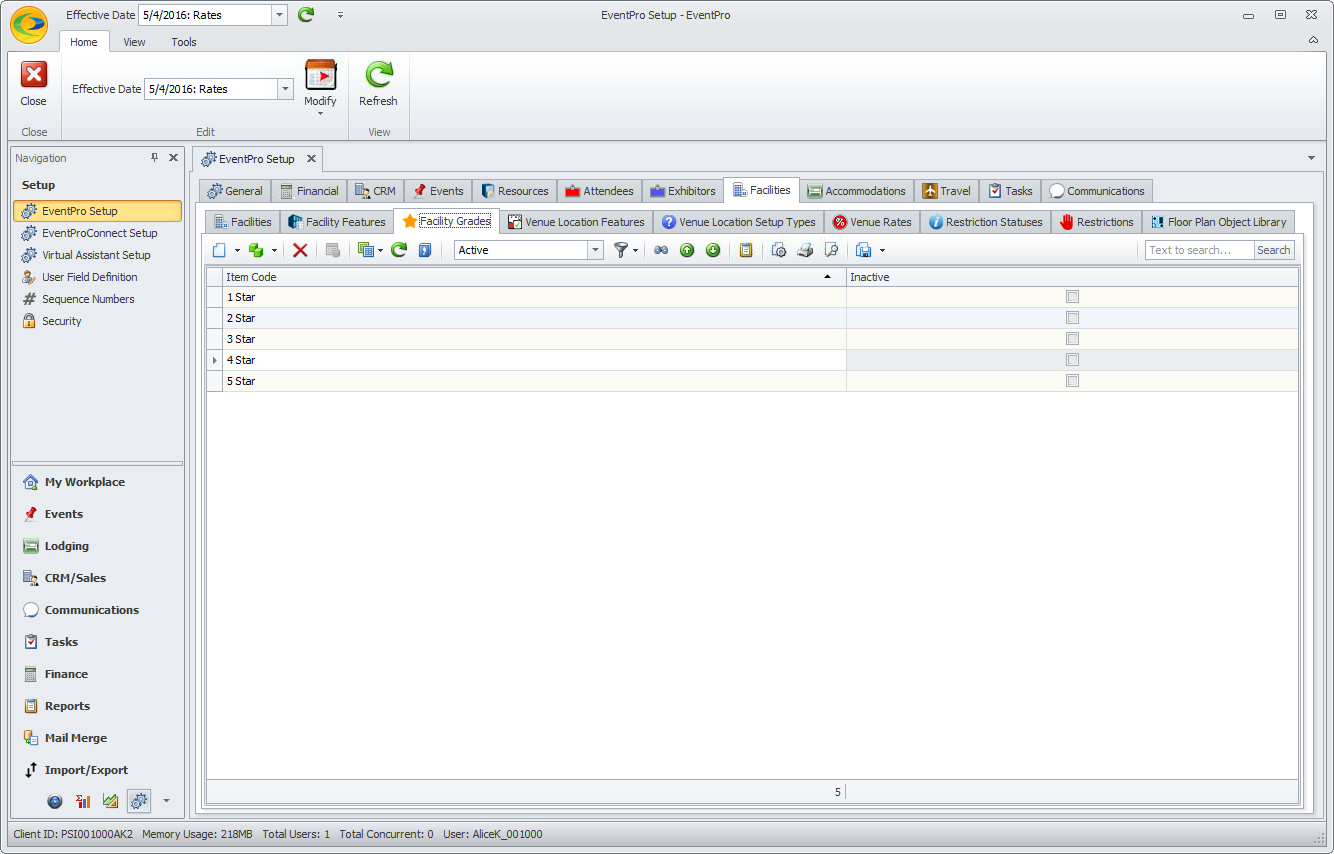Select Security in navigation
This screenshot has width=1334, height=854.
[x=61, y=321]
